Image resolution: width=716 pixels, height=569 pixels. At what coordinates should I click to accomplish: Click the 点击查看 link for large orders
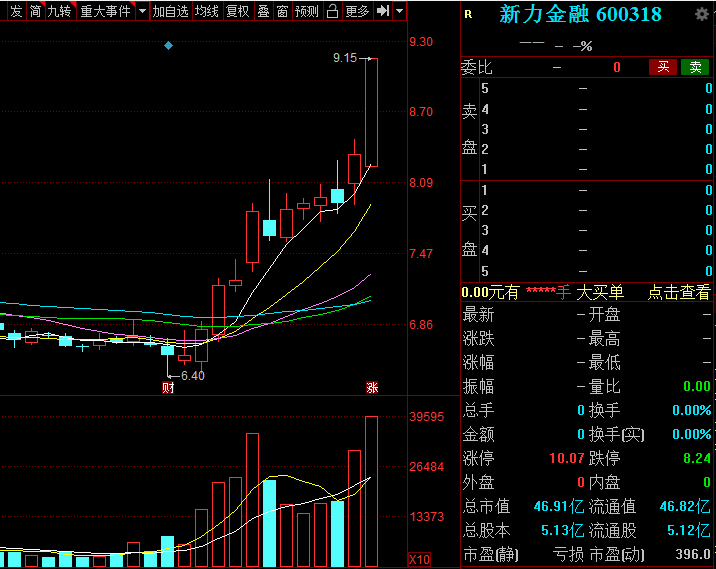[x=678, y=292]
